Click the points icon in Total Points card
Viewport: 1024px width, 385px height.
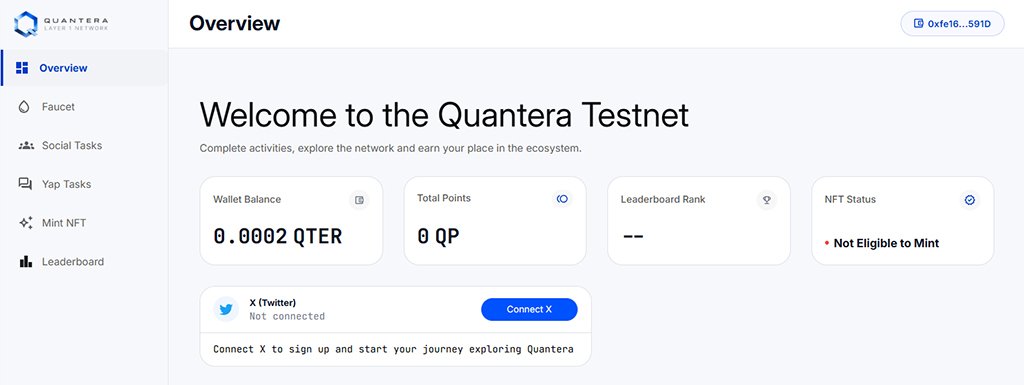(562, 198)
